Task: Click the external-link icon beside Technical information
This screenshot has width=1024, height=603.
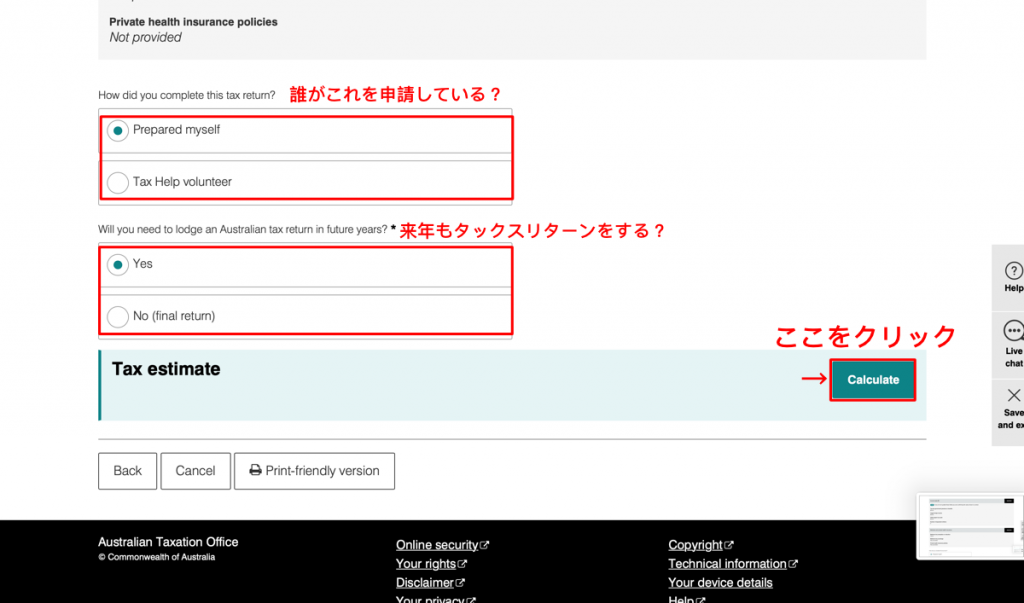Action: click(x=793, y=564)
